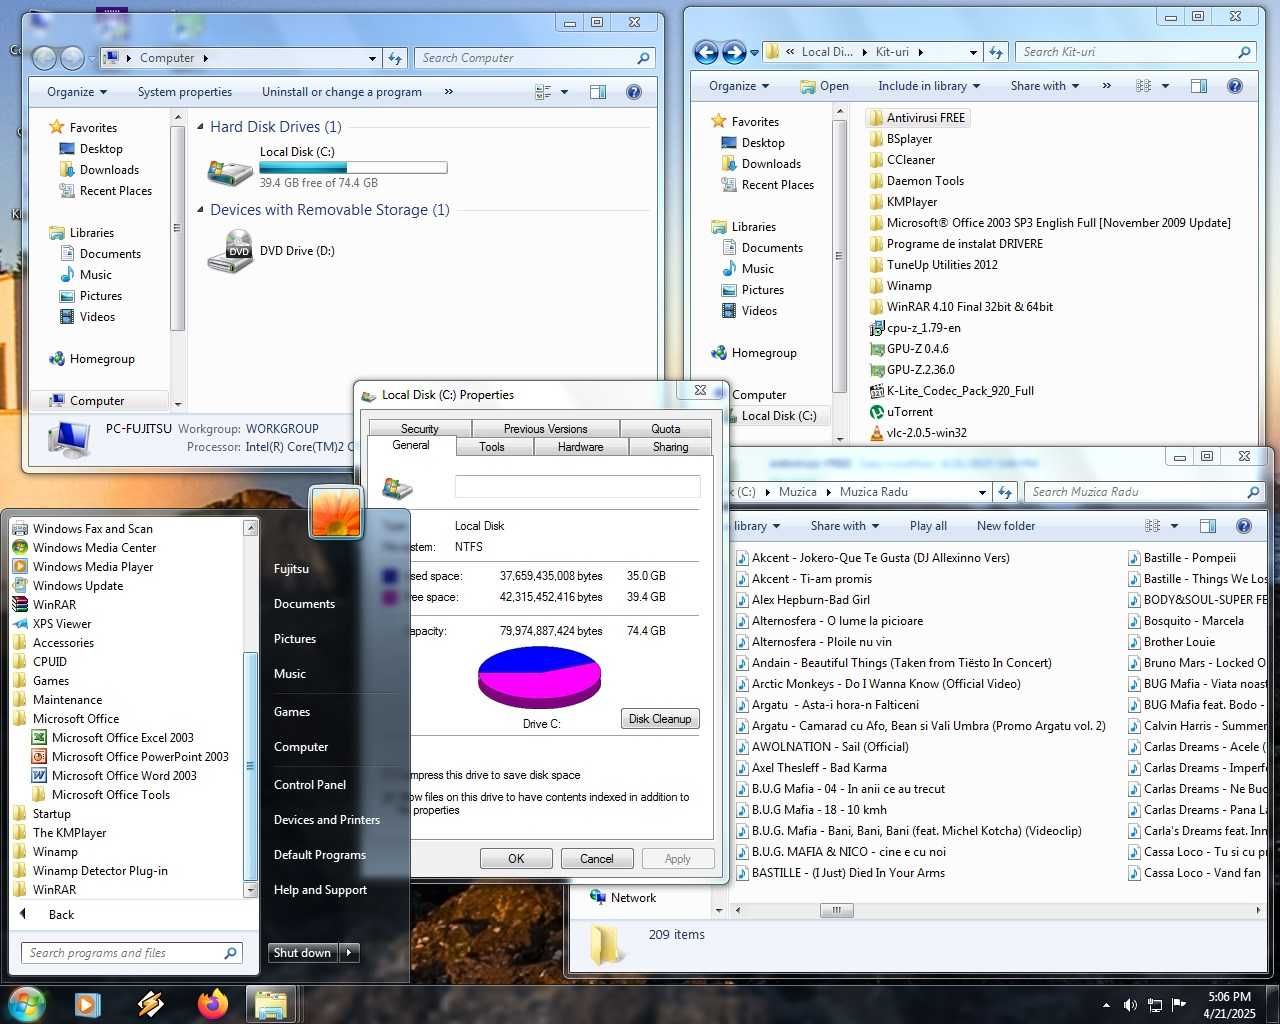
Task: Click Forward arrow in Kit-uri window
Action: tap(734, 52)
